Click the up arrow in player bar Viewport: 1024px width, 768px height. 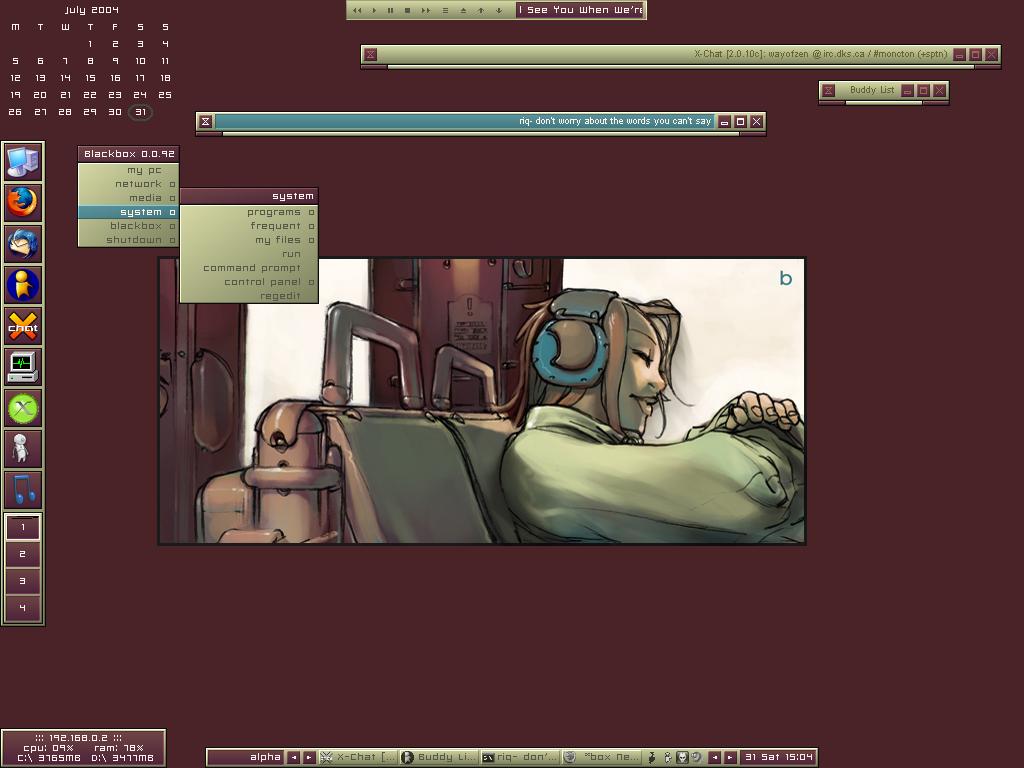tap(481, 10)
